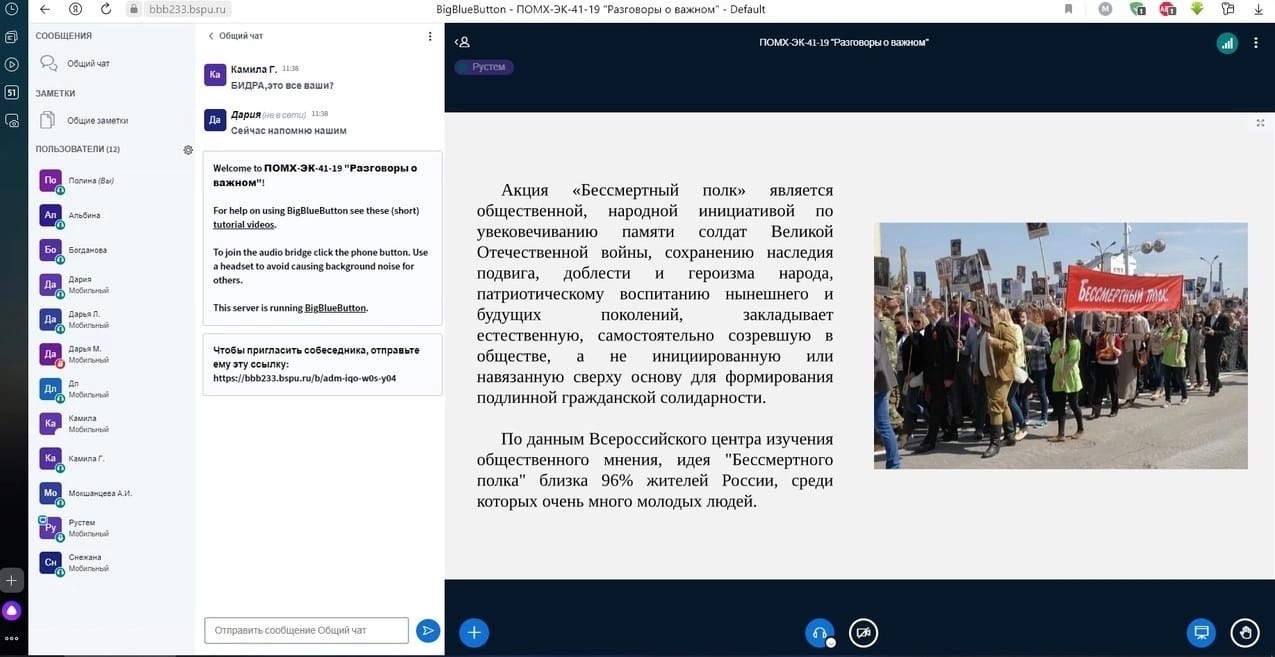Toggle the webcam sharing button
The image size is (1275, 657).
point(863,632)
